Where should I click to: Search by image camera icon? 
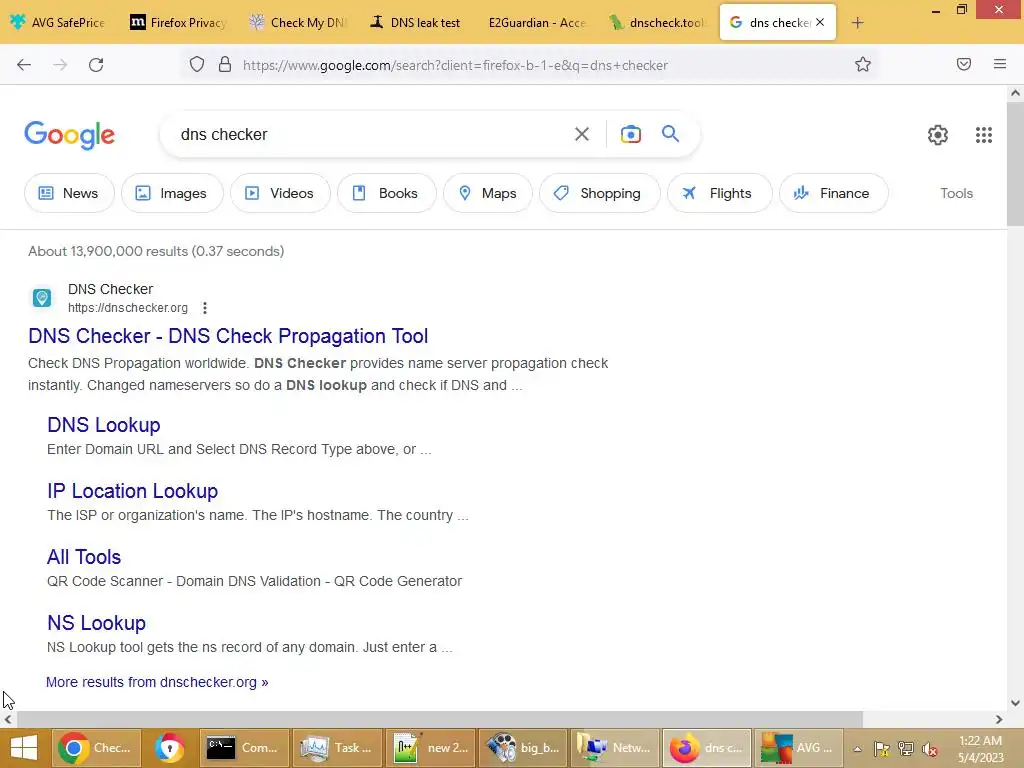pos(630,135)
